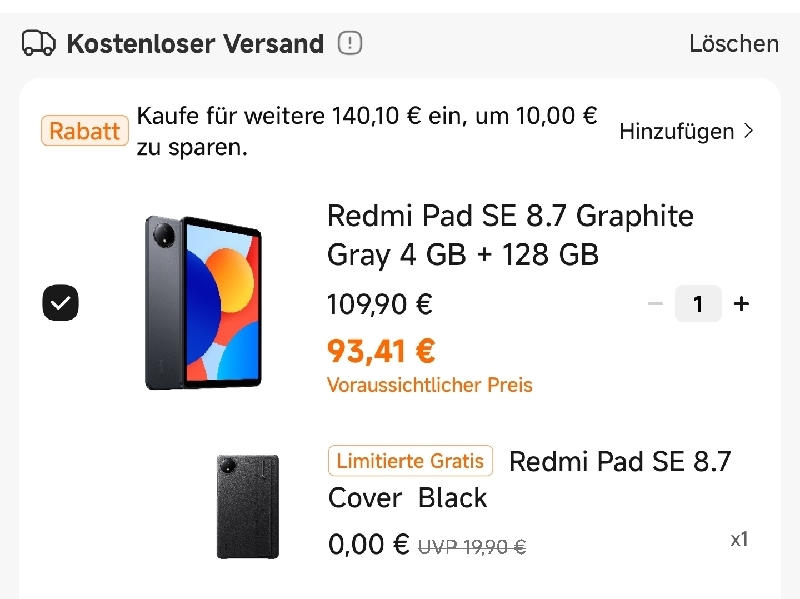Click the Kostenloser Versand heading

195,43
